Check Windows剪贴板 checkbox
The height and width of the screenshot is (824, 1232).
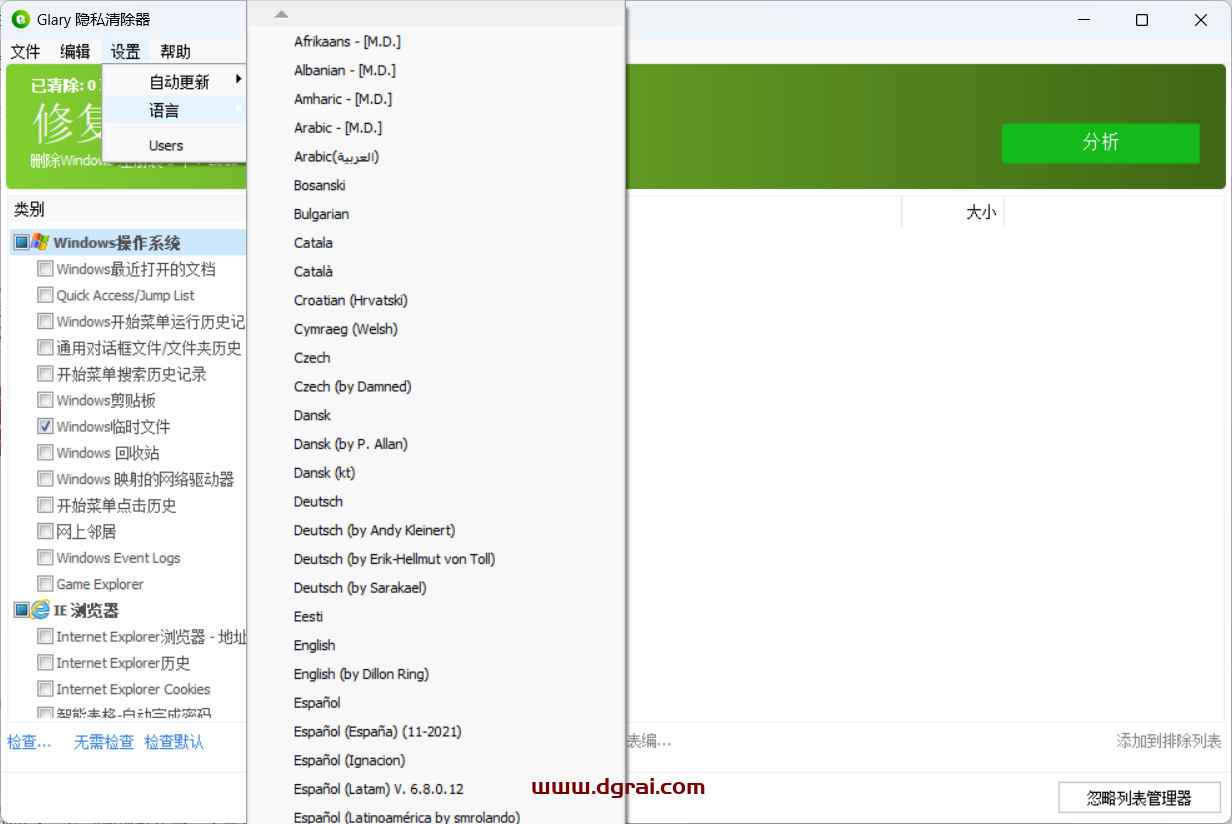tap(45, 400)
